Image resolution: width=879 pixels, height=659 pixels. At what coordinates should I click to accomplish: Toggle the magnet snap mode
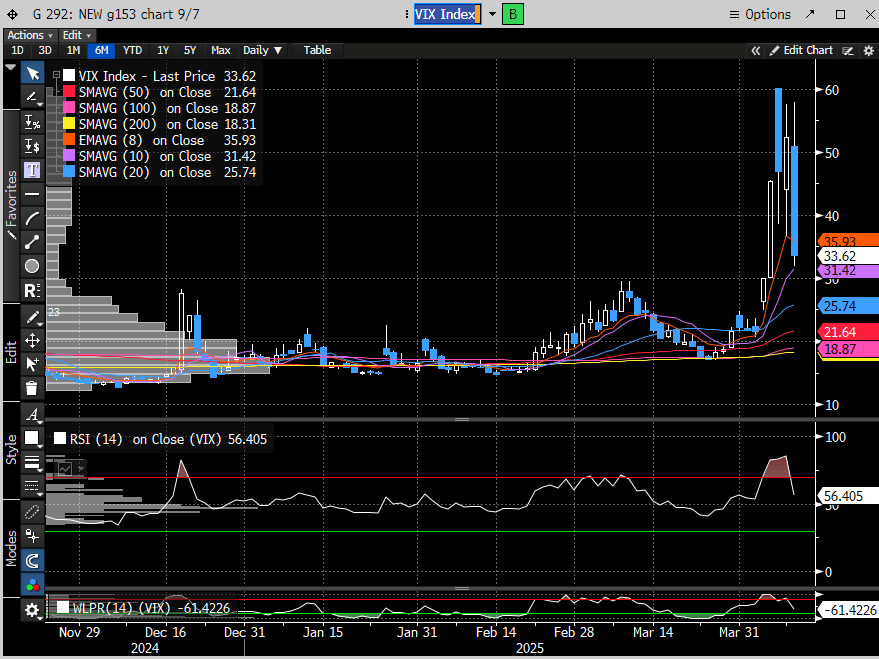[x=32, y=561]
